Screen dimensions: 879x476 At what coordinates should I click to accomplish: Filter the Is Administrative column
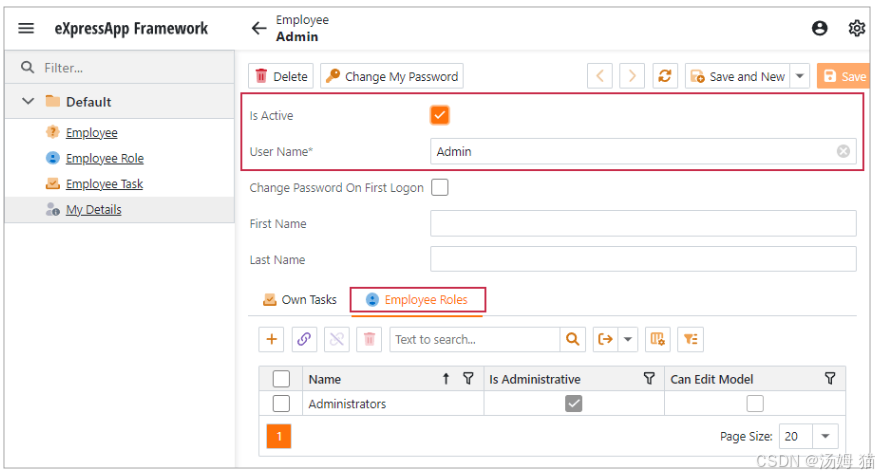[x=649, y=379]
